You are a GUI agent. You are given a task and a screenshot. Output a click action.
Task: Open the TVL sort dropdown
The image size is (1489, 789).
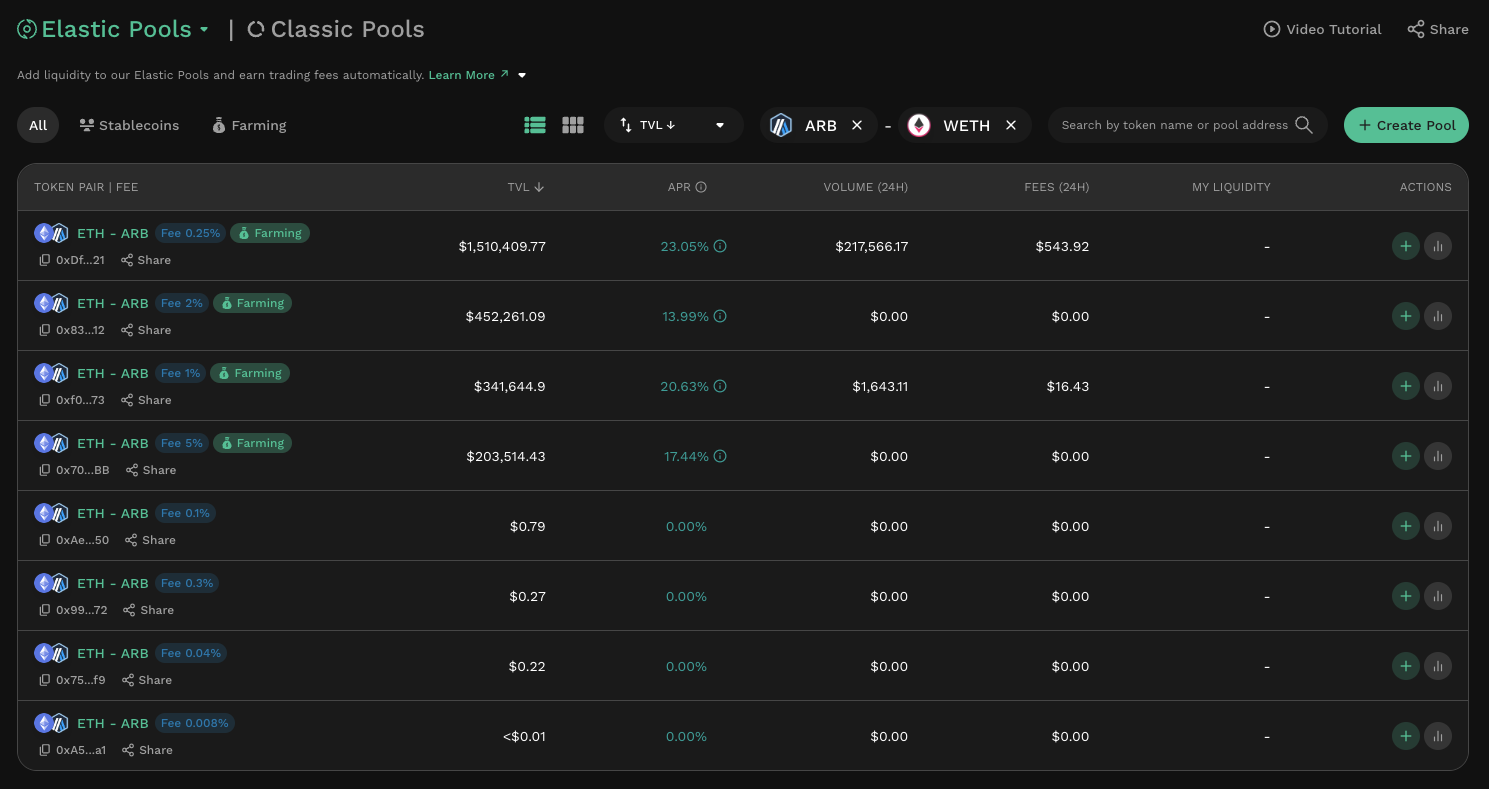pos(674,125)
